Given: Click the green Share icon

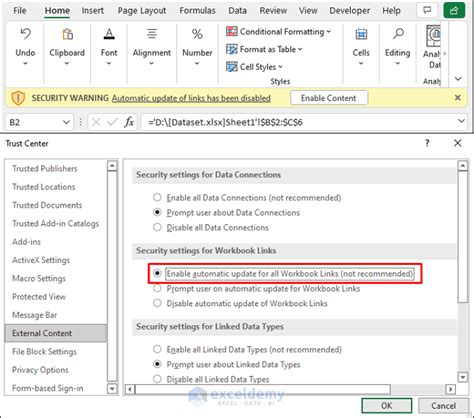Looking at the screenshot, I should tap(454, 10).
